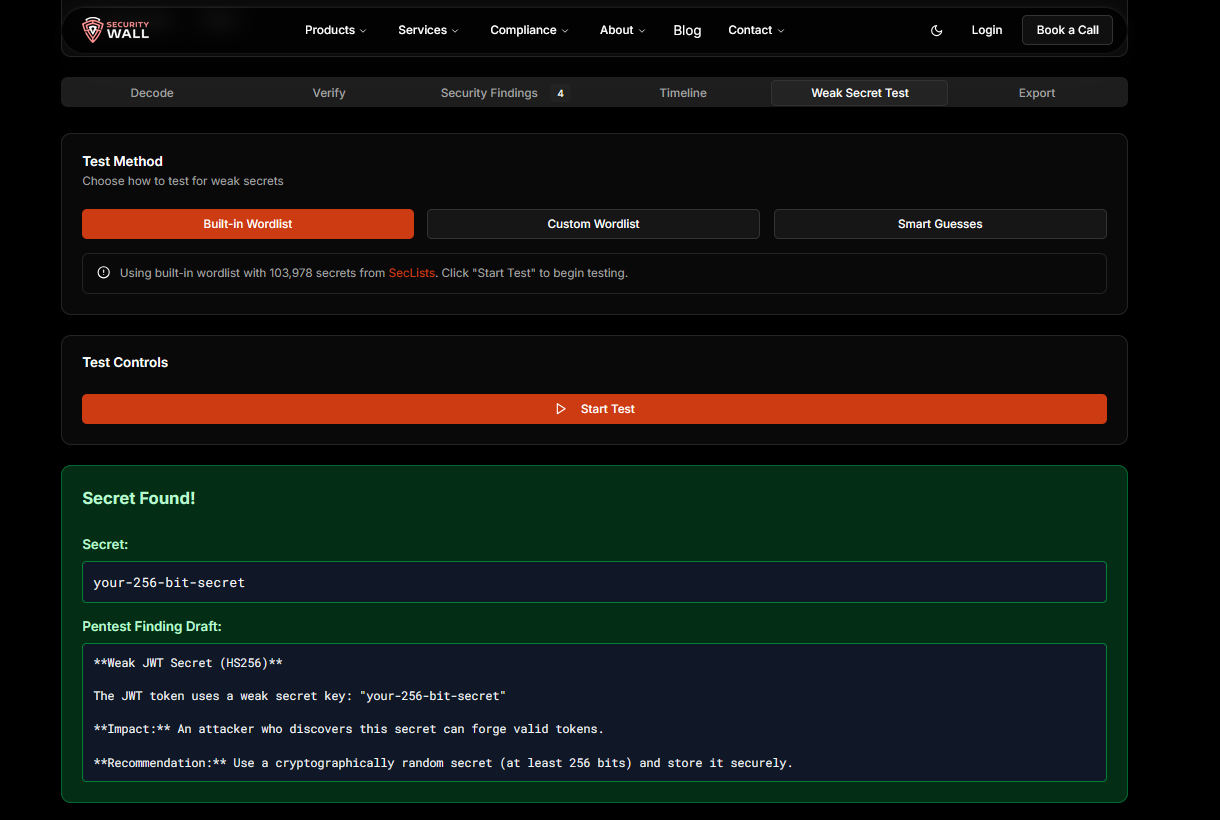
Task: Click the Login link
Action: [x=987, y=30]
